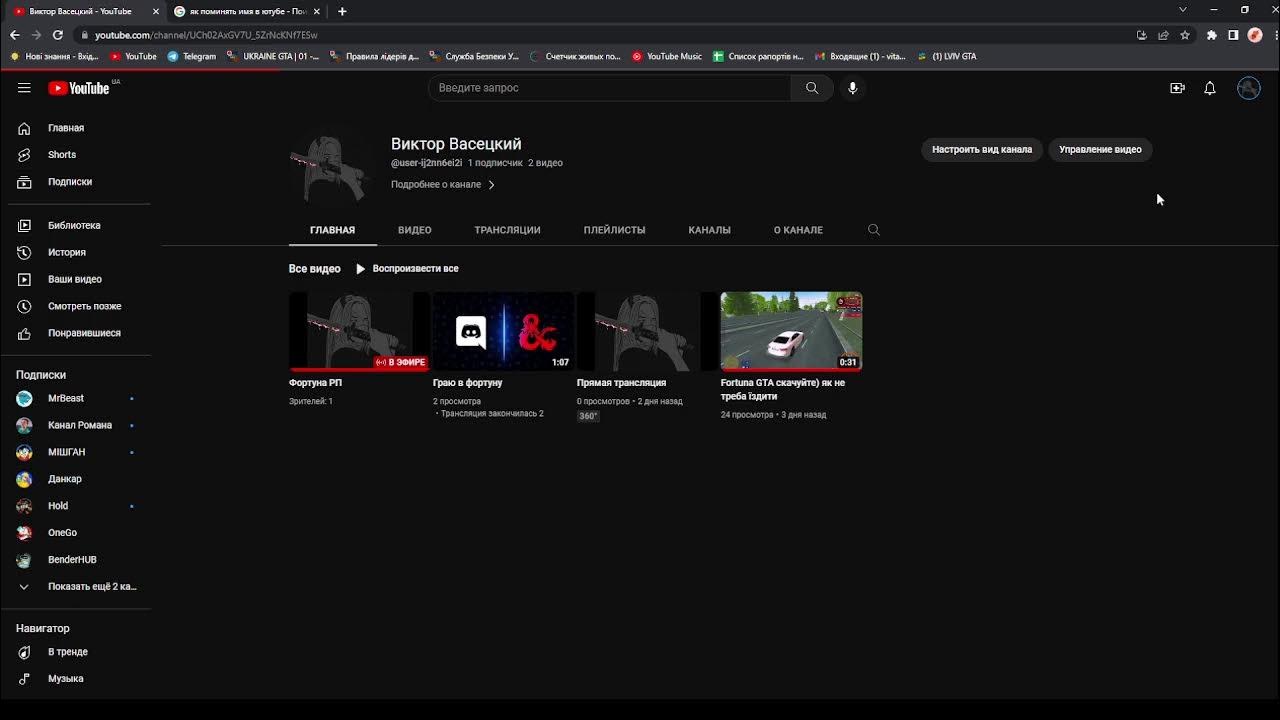Click the search magnifier button
Viewport: 1280px width, 720px height.
coord(812,88)
